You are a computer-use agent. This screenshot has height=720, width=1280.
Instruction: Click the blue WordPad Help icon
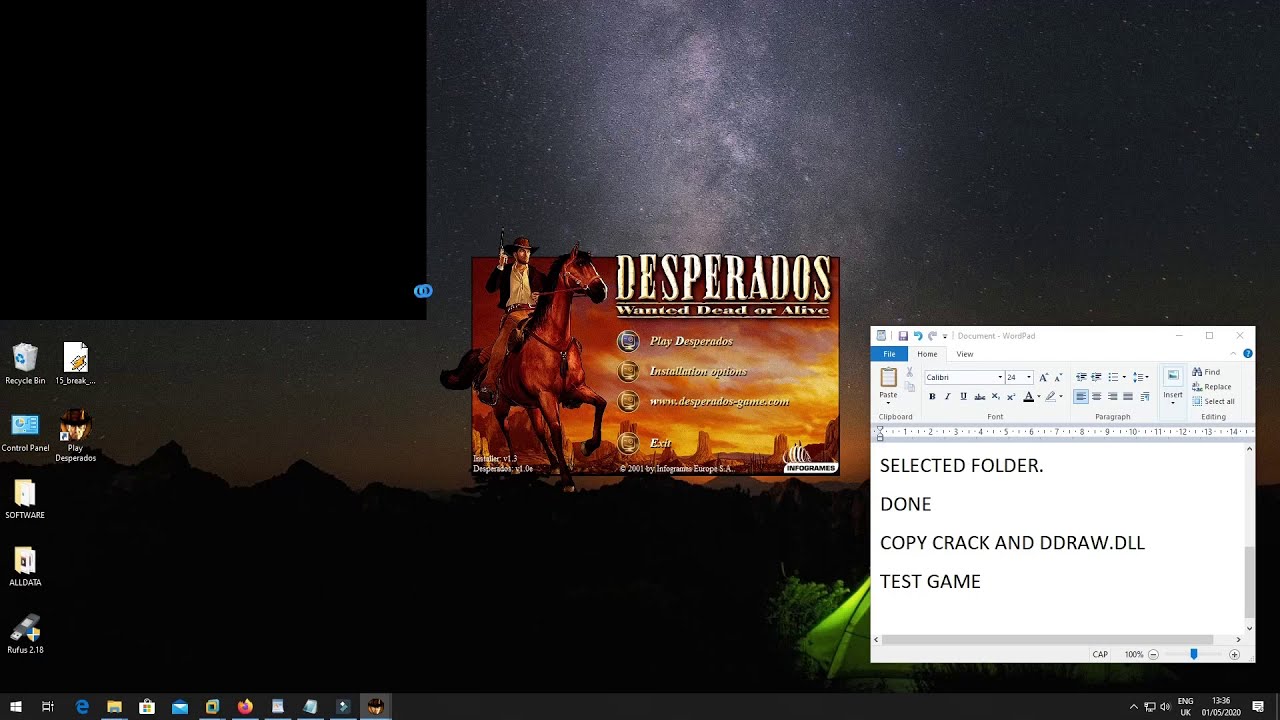click(1248, 354)
